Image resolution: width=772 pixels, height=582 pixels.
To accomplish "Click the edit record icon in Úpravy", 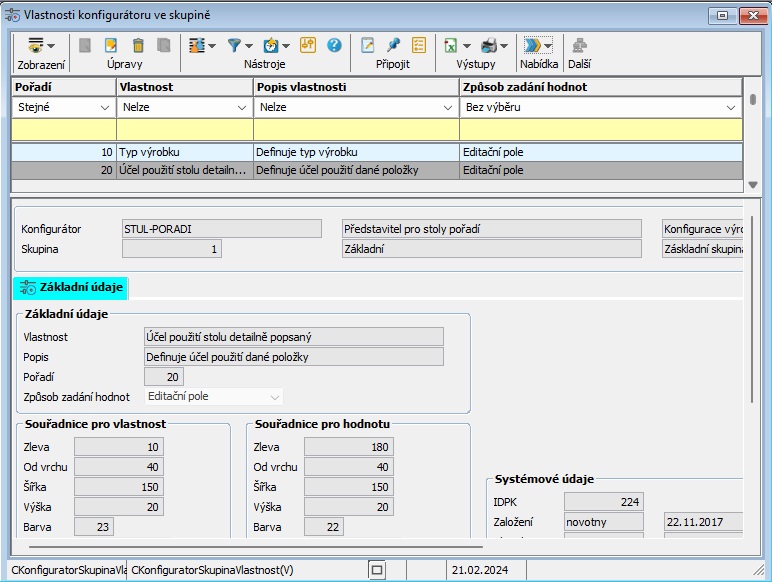I will pos(111,45).
